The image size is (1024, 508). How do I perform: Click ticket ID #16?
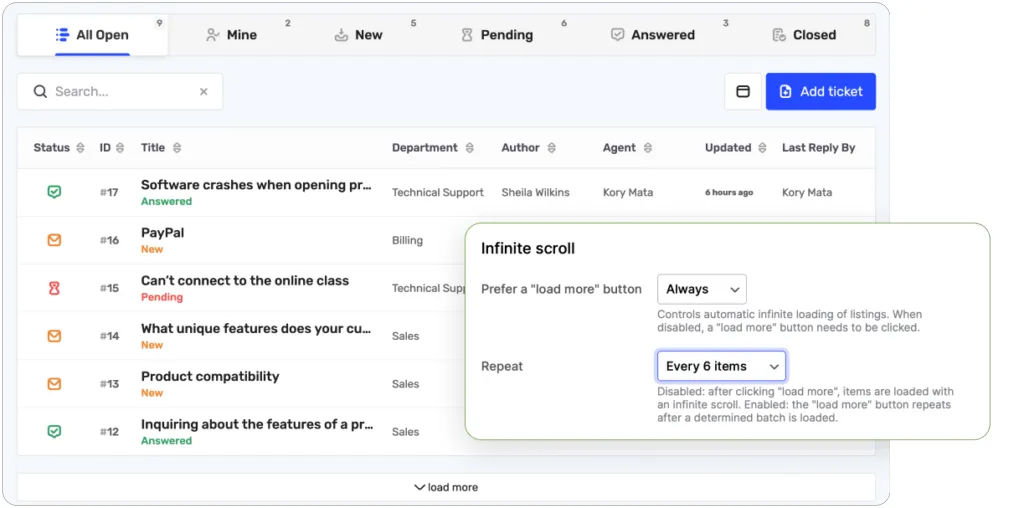tap(109, 240)
